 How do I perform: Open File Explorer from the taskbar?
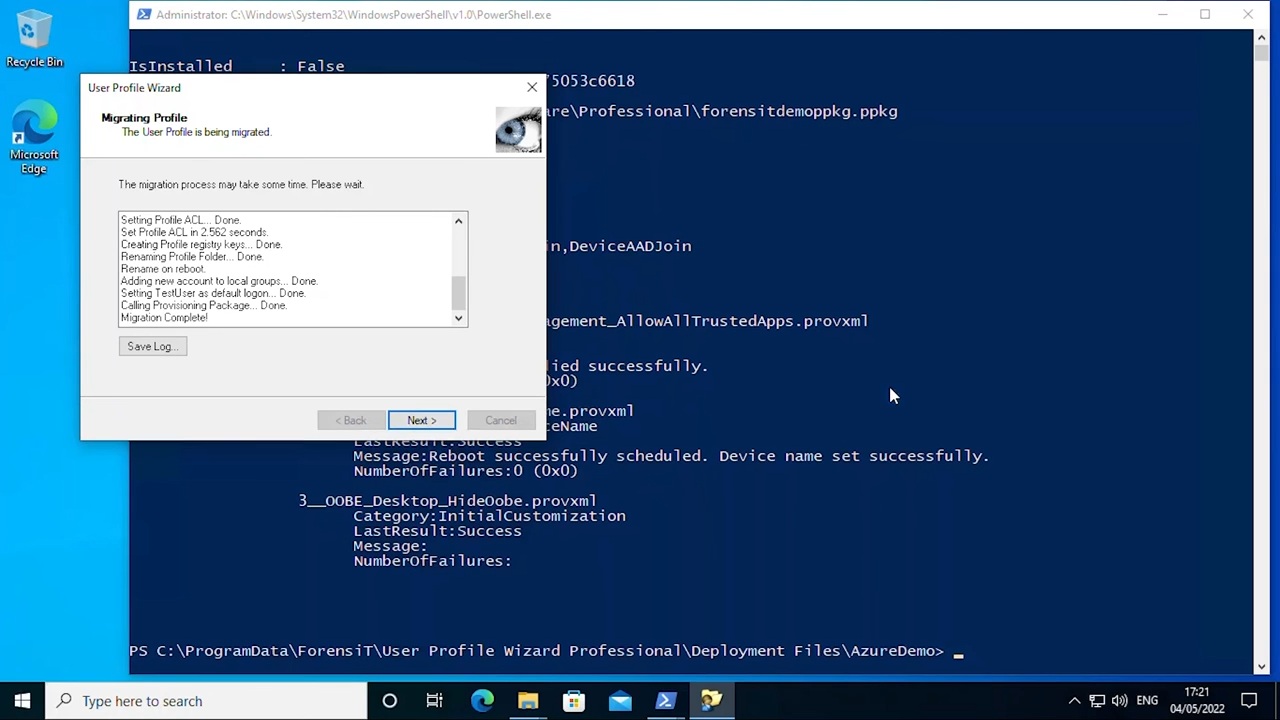528,701
